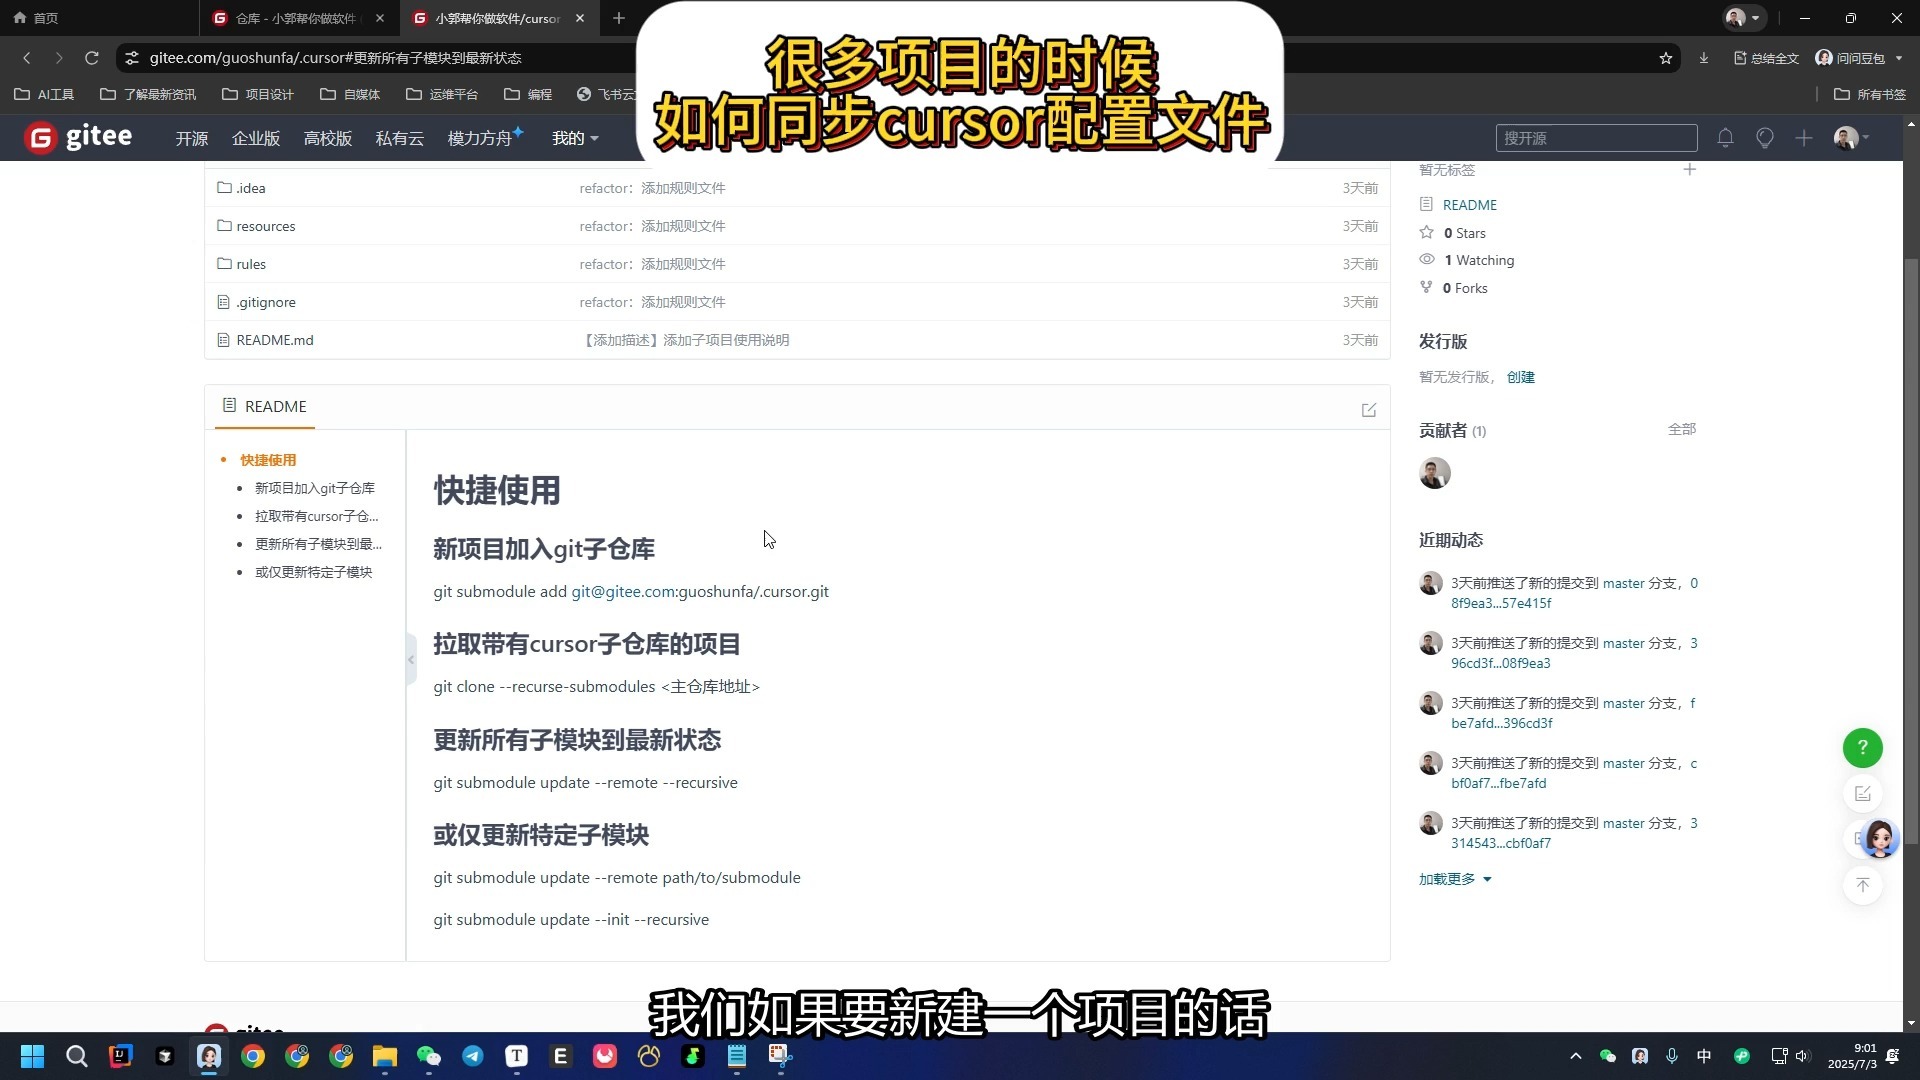Click the contributor avatar thumbnail

(1435, 473)
